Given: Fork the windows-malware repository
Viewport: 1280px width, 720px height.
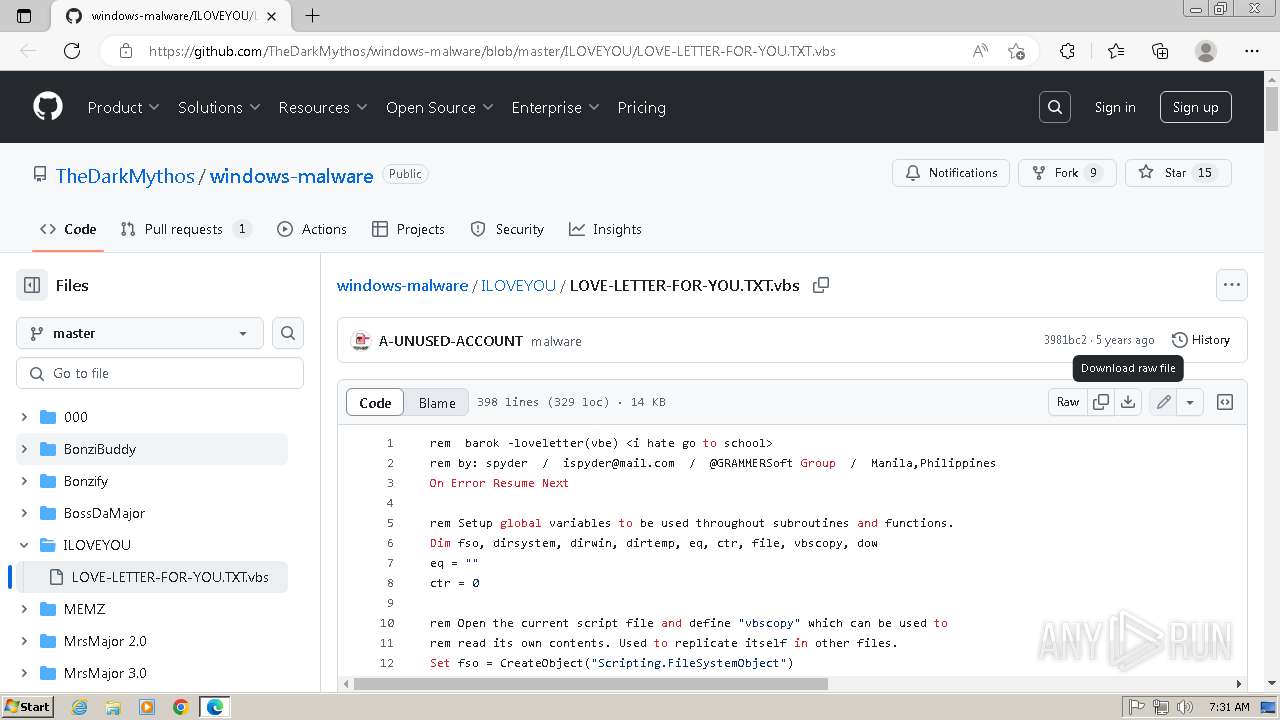Looking at the screenshot, I should point(1067,173).
